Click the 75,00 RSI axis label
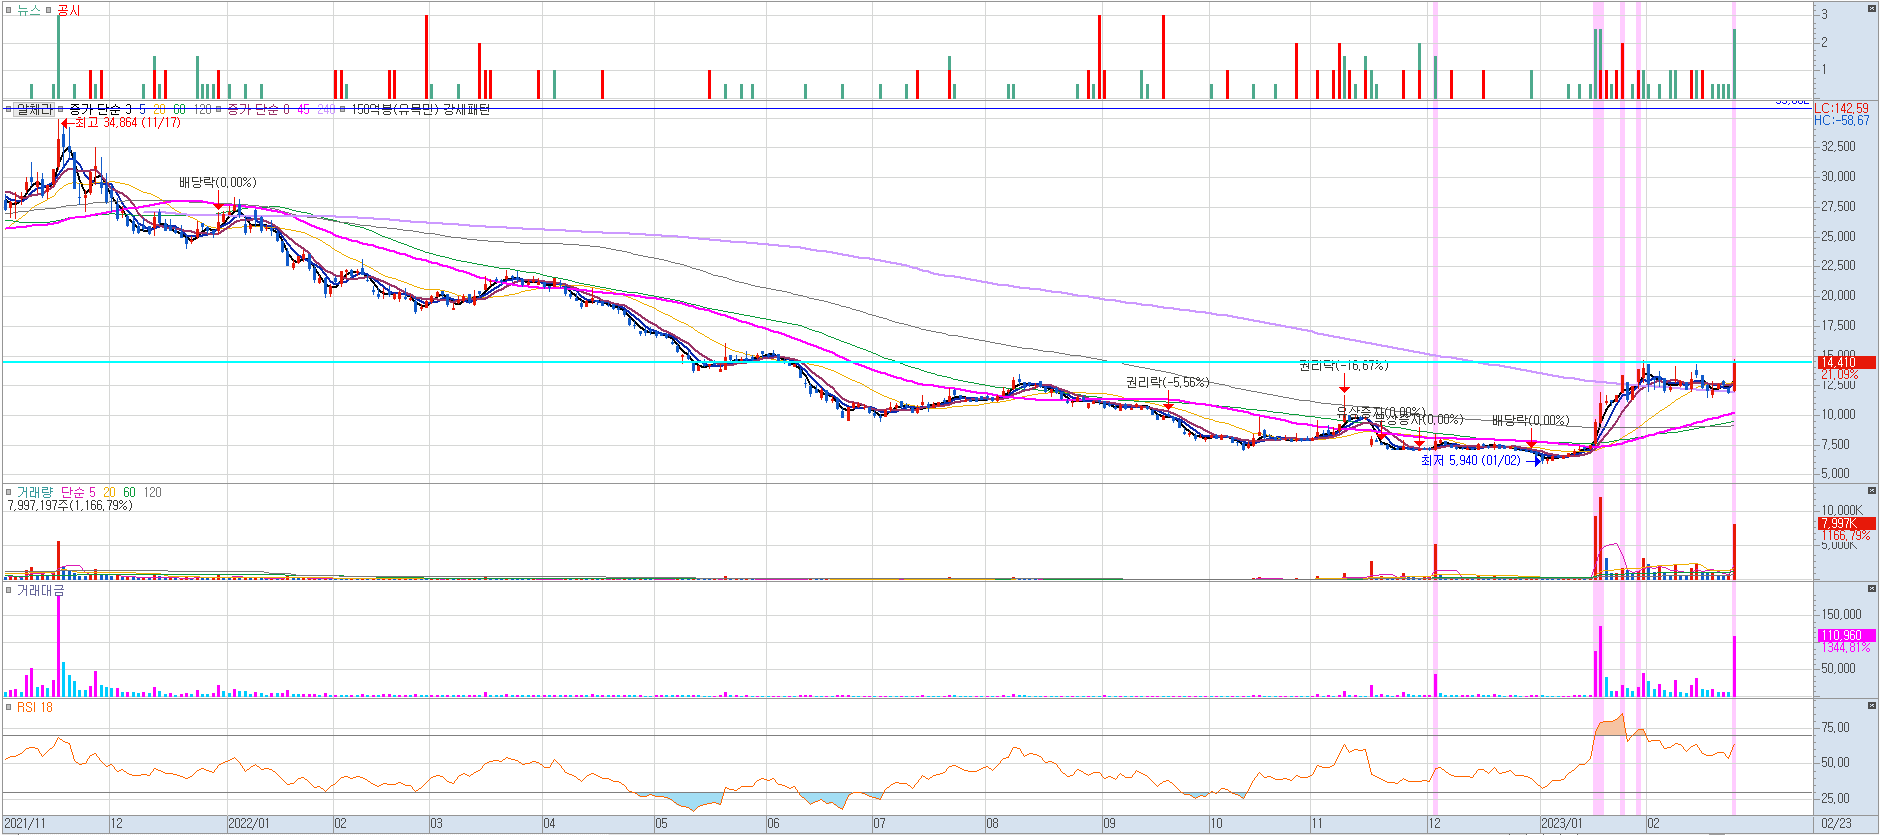 1835,728
